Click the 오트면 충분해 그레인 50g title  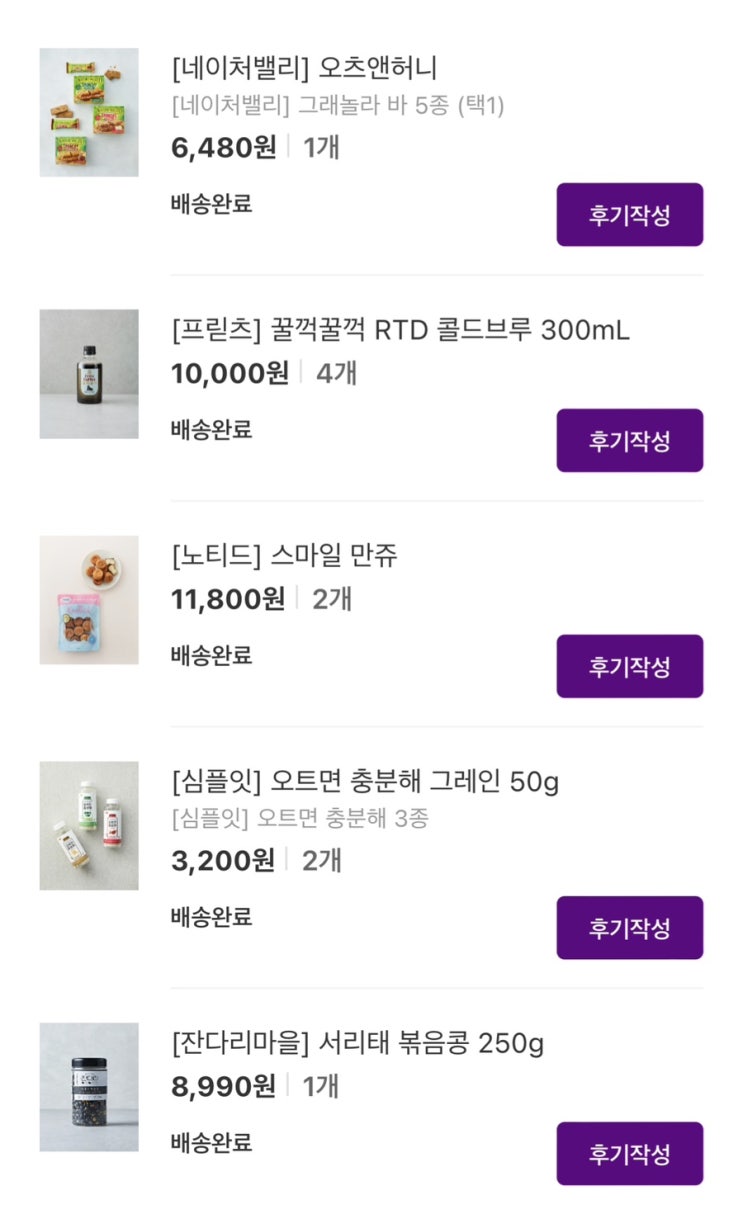[x=365, y=782]
